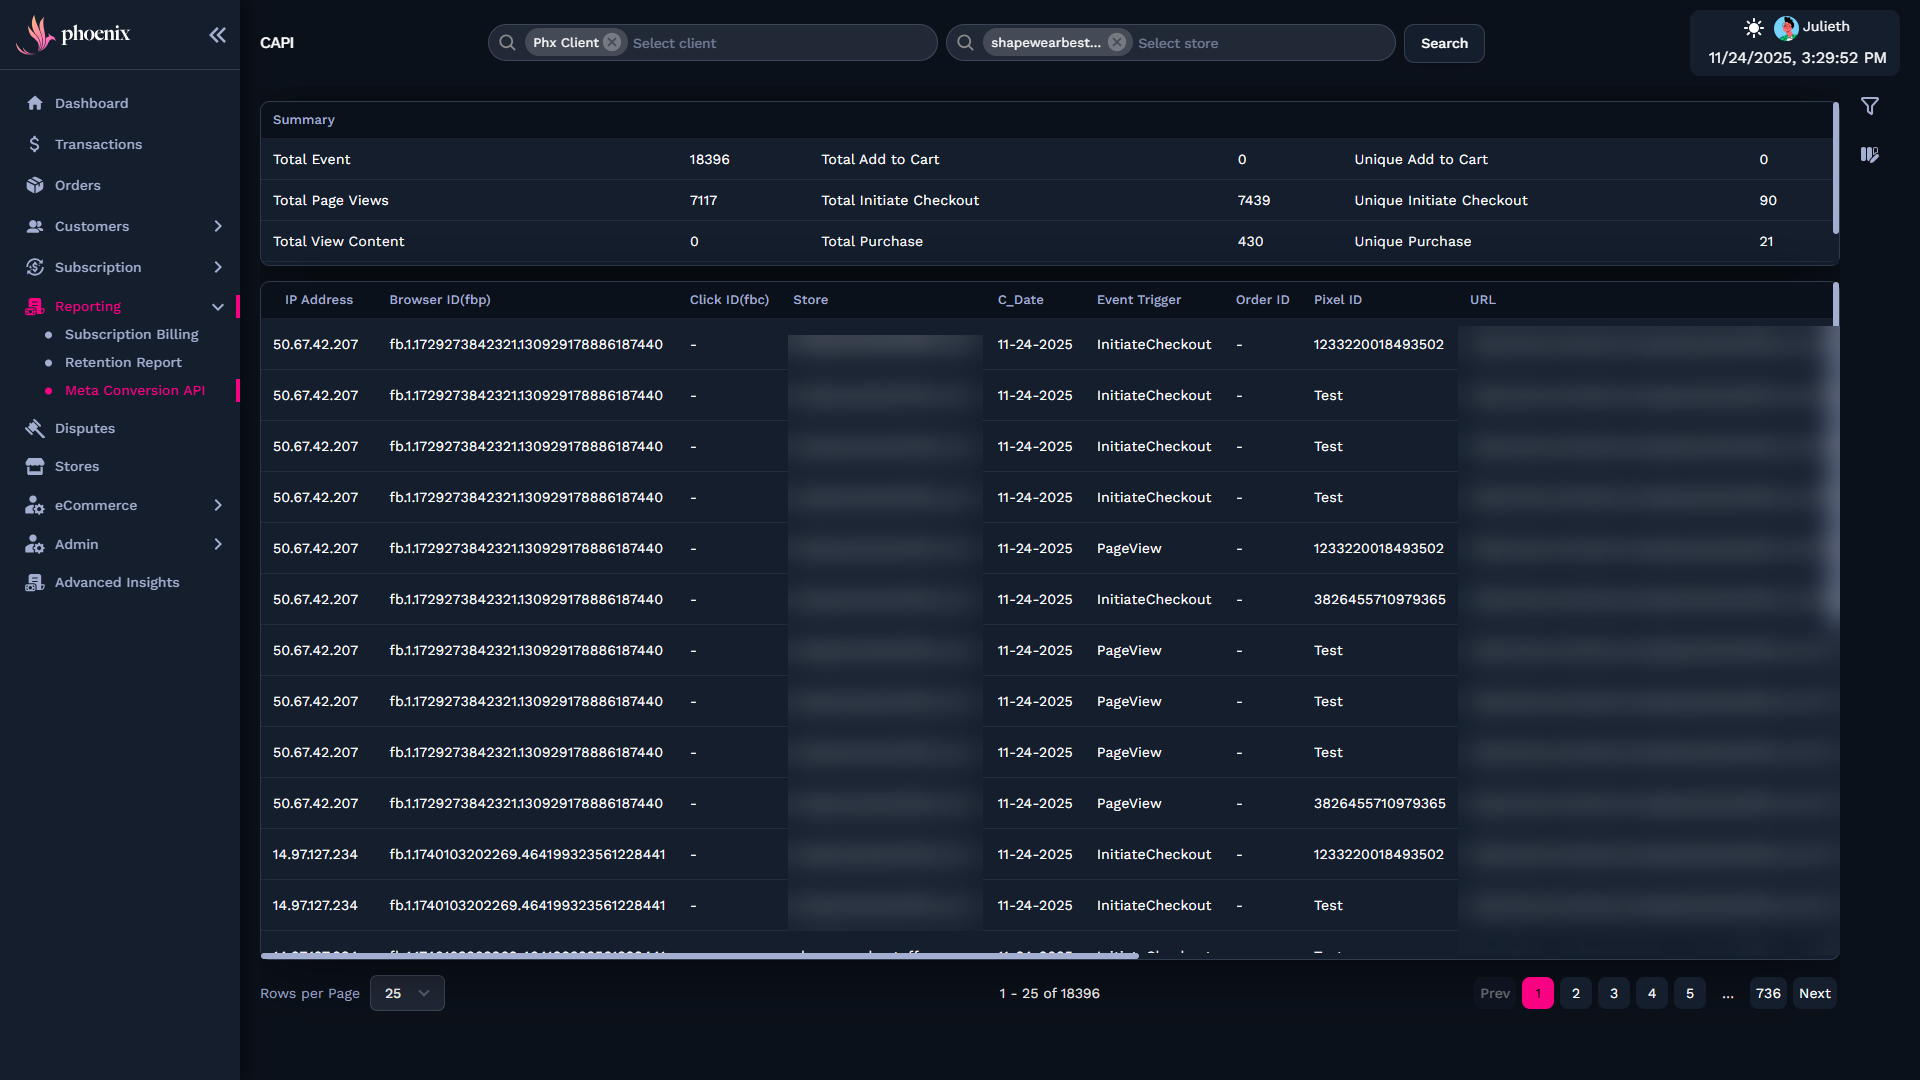The image size is (1920, 1080).
Task: Toggle light/dark theme sun icon
Action: pos(1753,27)
